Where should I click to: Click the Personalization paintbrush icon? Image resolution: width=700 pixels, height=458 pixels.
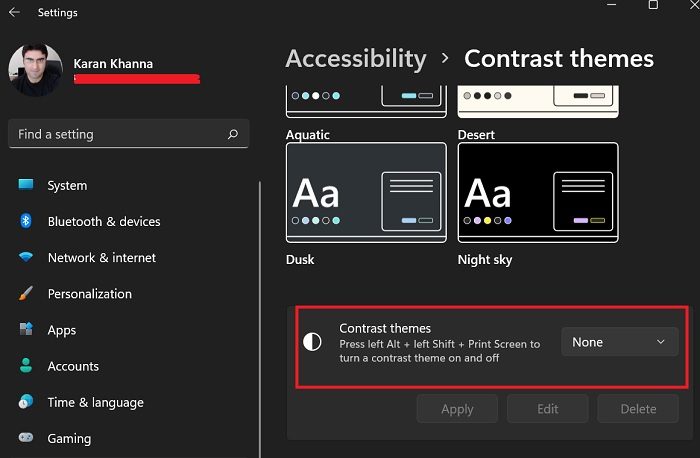[26, 294]
